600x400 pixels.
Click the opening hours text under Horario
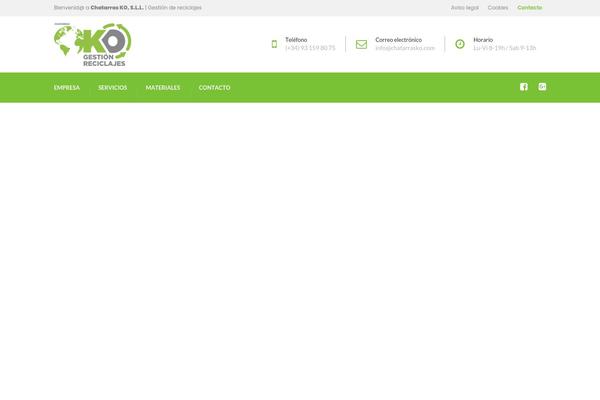[504, 48]
